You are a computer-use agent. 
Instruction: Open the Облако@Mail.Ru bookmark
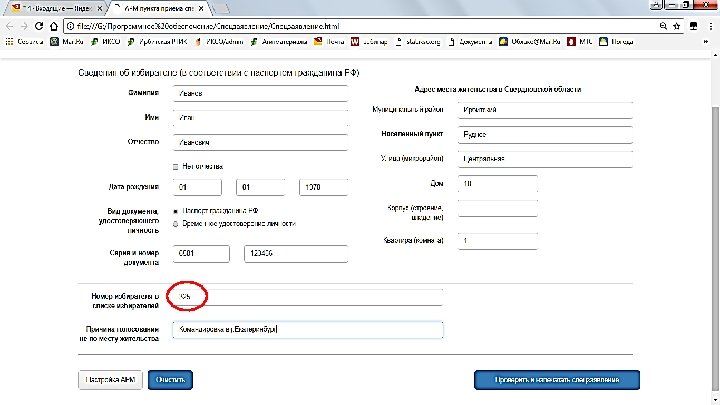[x=530, y=42]
